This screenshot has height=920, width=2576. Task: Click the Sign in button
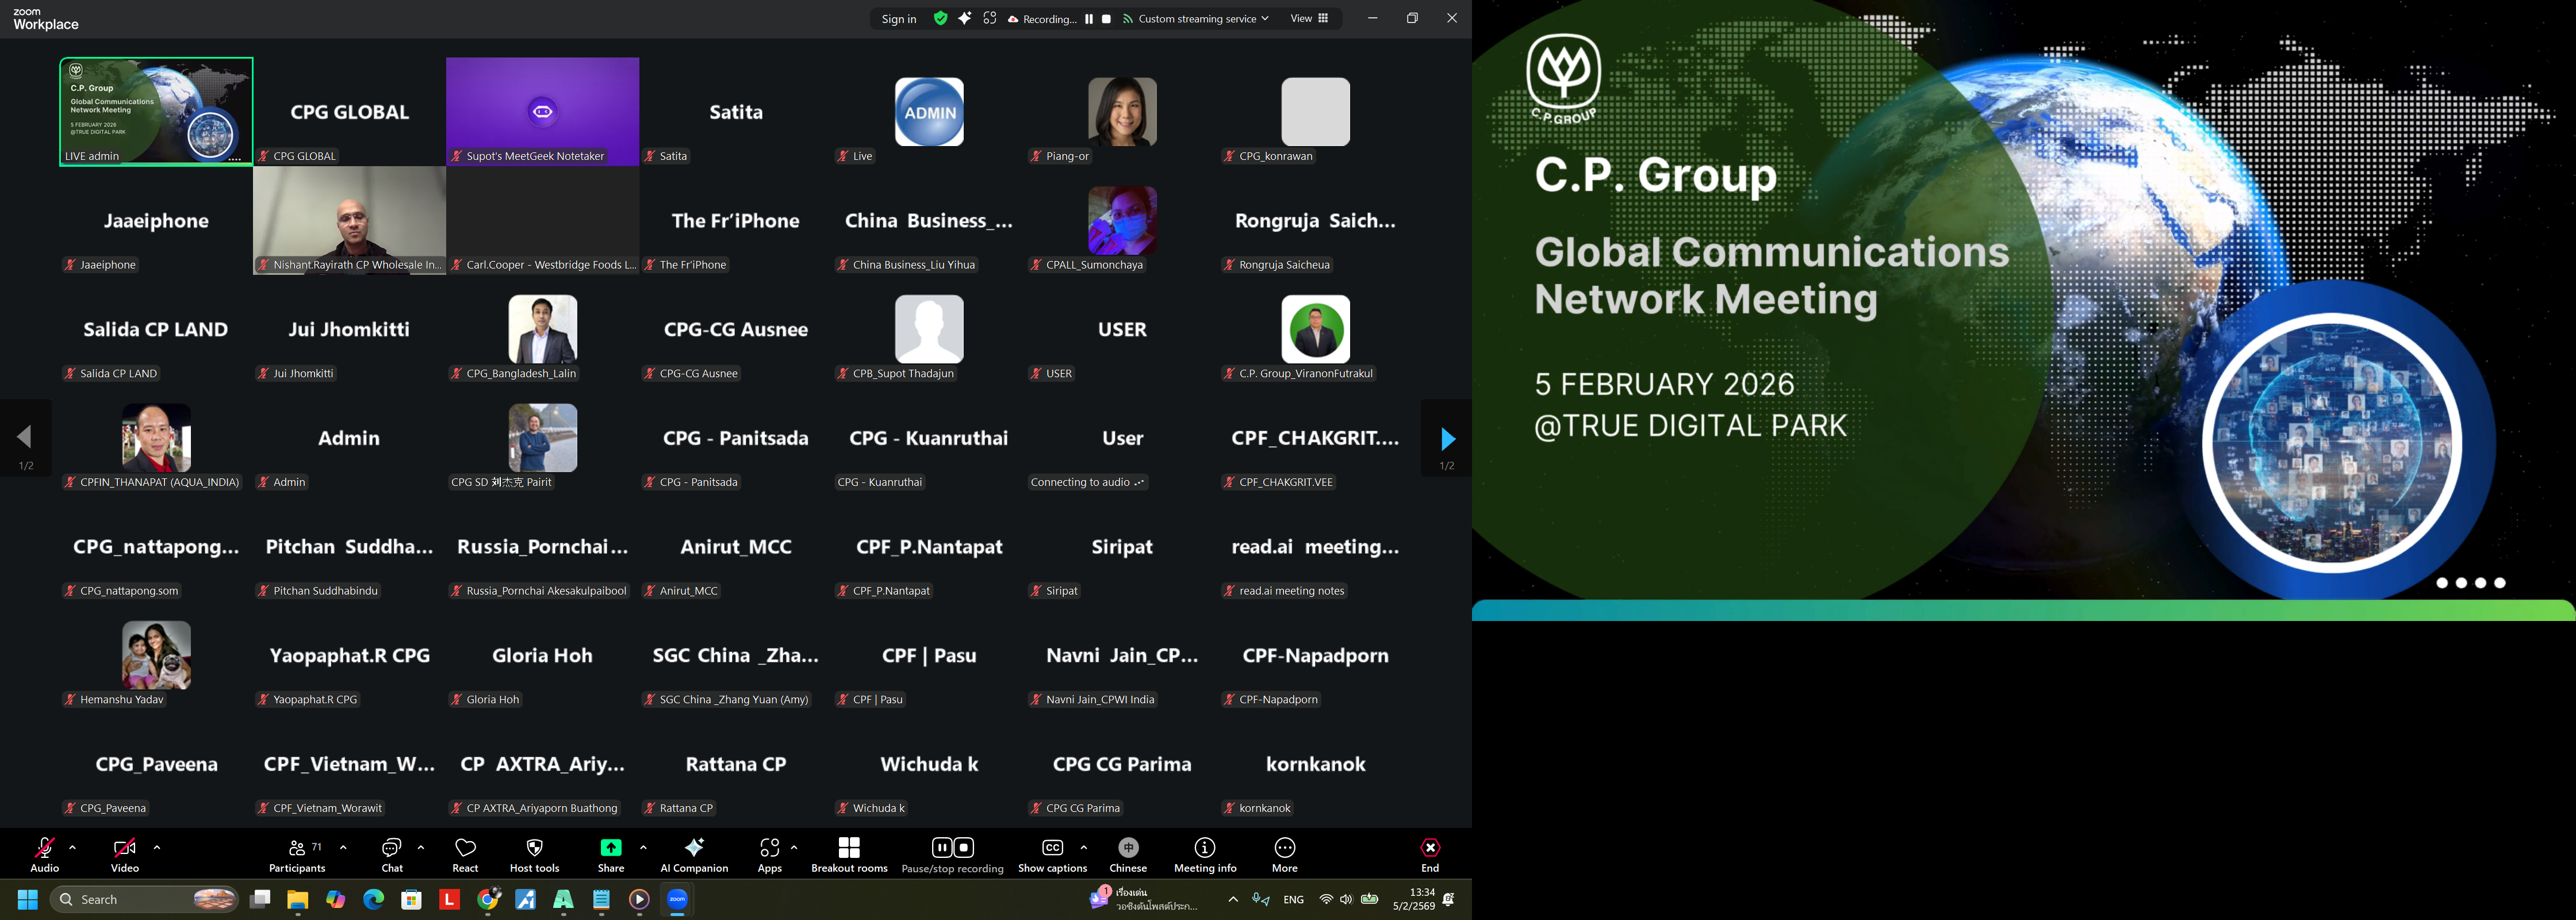tap(899, 19)
